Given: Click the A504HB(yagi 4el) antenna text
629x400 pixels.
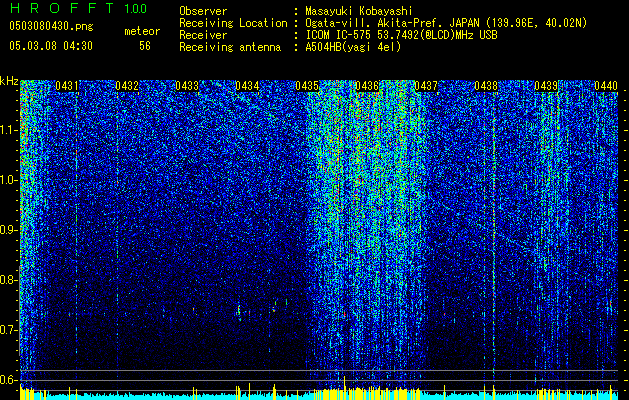Looking at the screenshot, I should [x=353, y=47].
